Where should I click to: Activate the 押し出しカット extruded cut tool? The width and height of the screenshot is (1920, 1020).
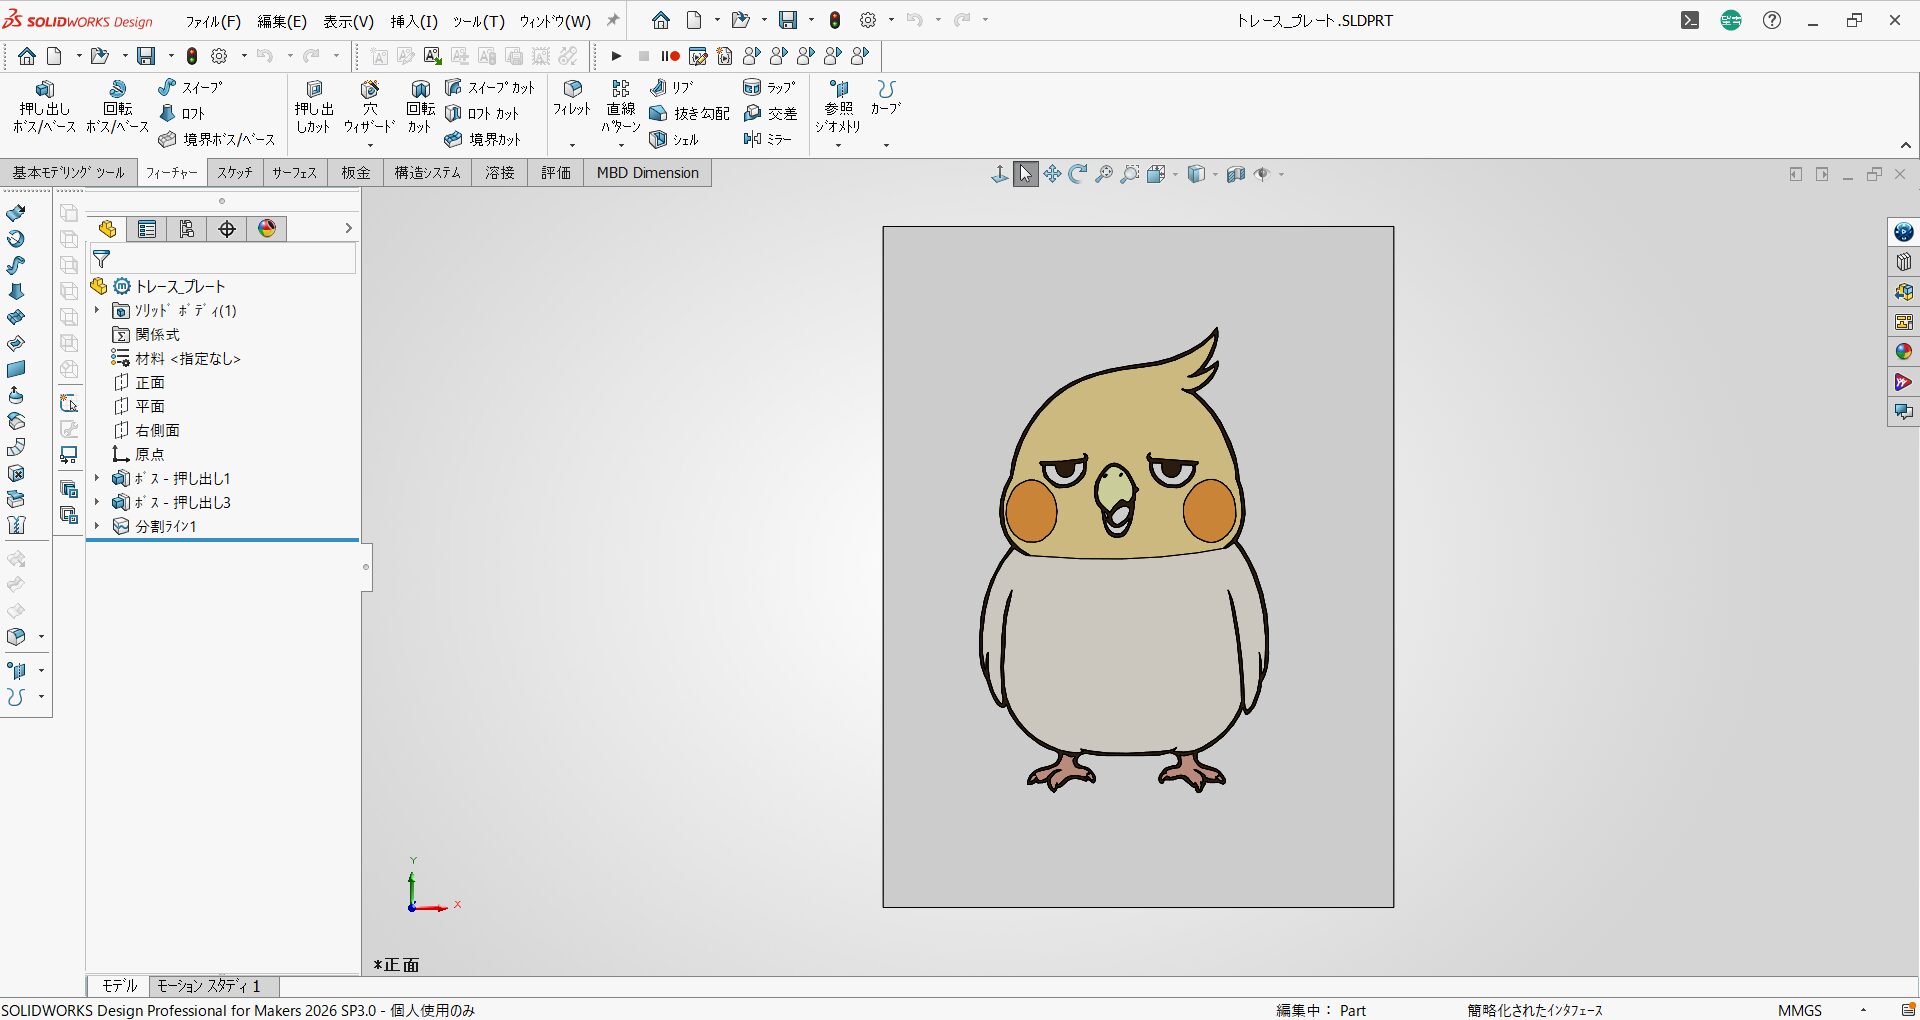pos(314,106)
